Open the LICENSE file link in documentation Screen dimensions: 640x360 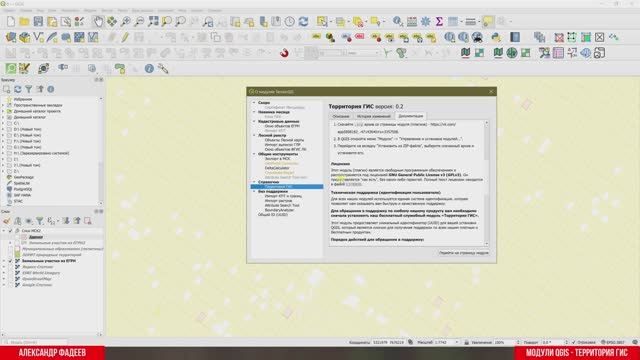coord(353,184)
